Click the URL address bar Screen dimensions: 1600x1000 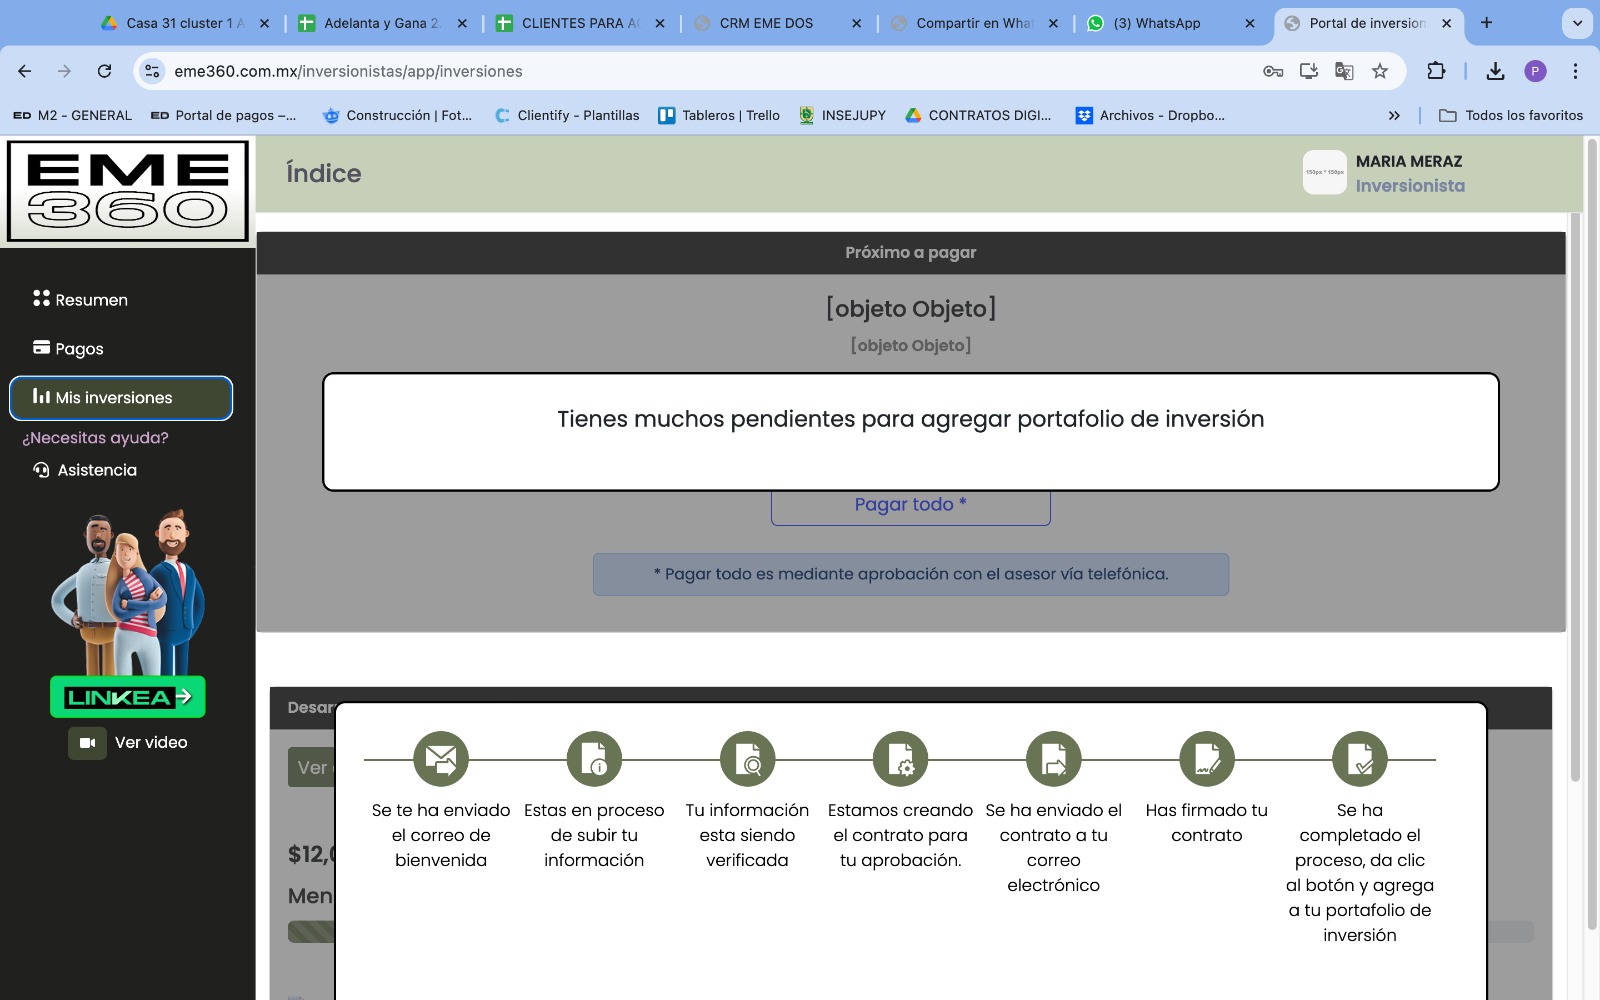[700, 71]
